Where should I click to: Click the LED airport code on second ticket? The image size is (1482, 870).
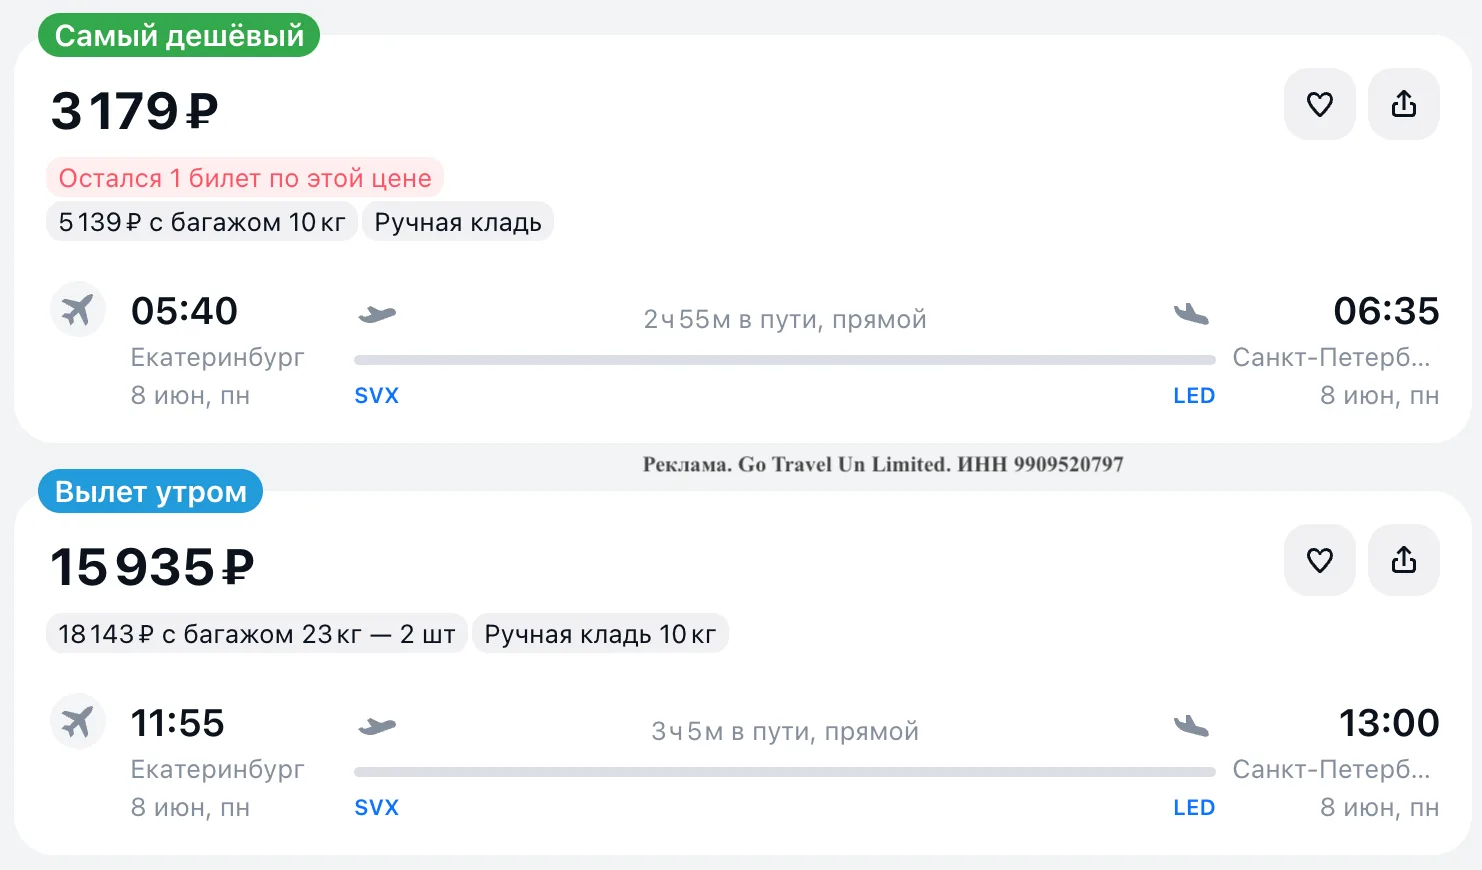[x=1194, y=808]
